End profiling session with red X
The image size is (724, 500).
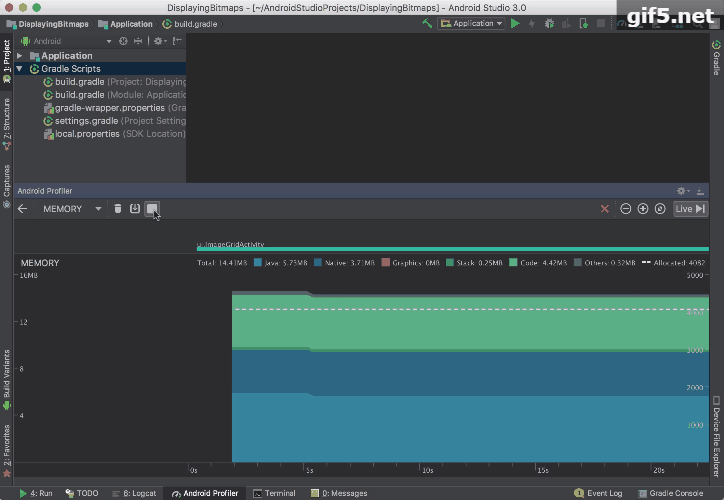point(604,209)
